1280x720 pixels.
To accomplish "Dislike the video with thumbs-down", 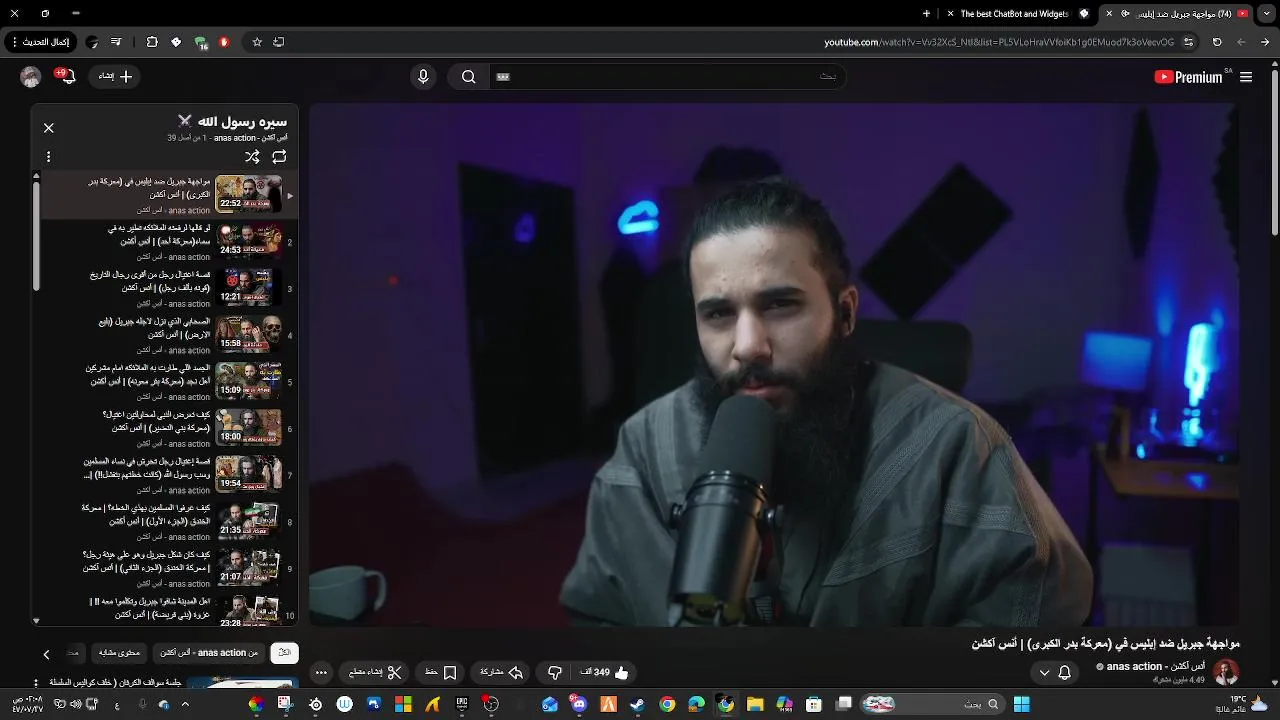I will click(555, 672).
